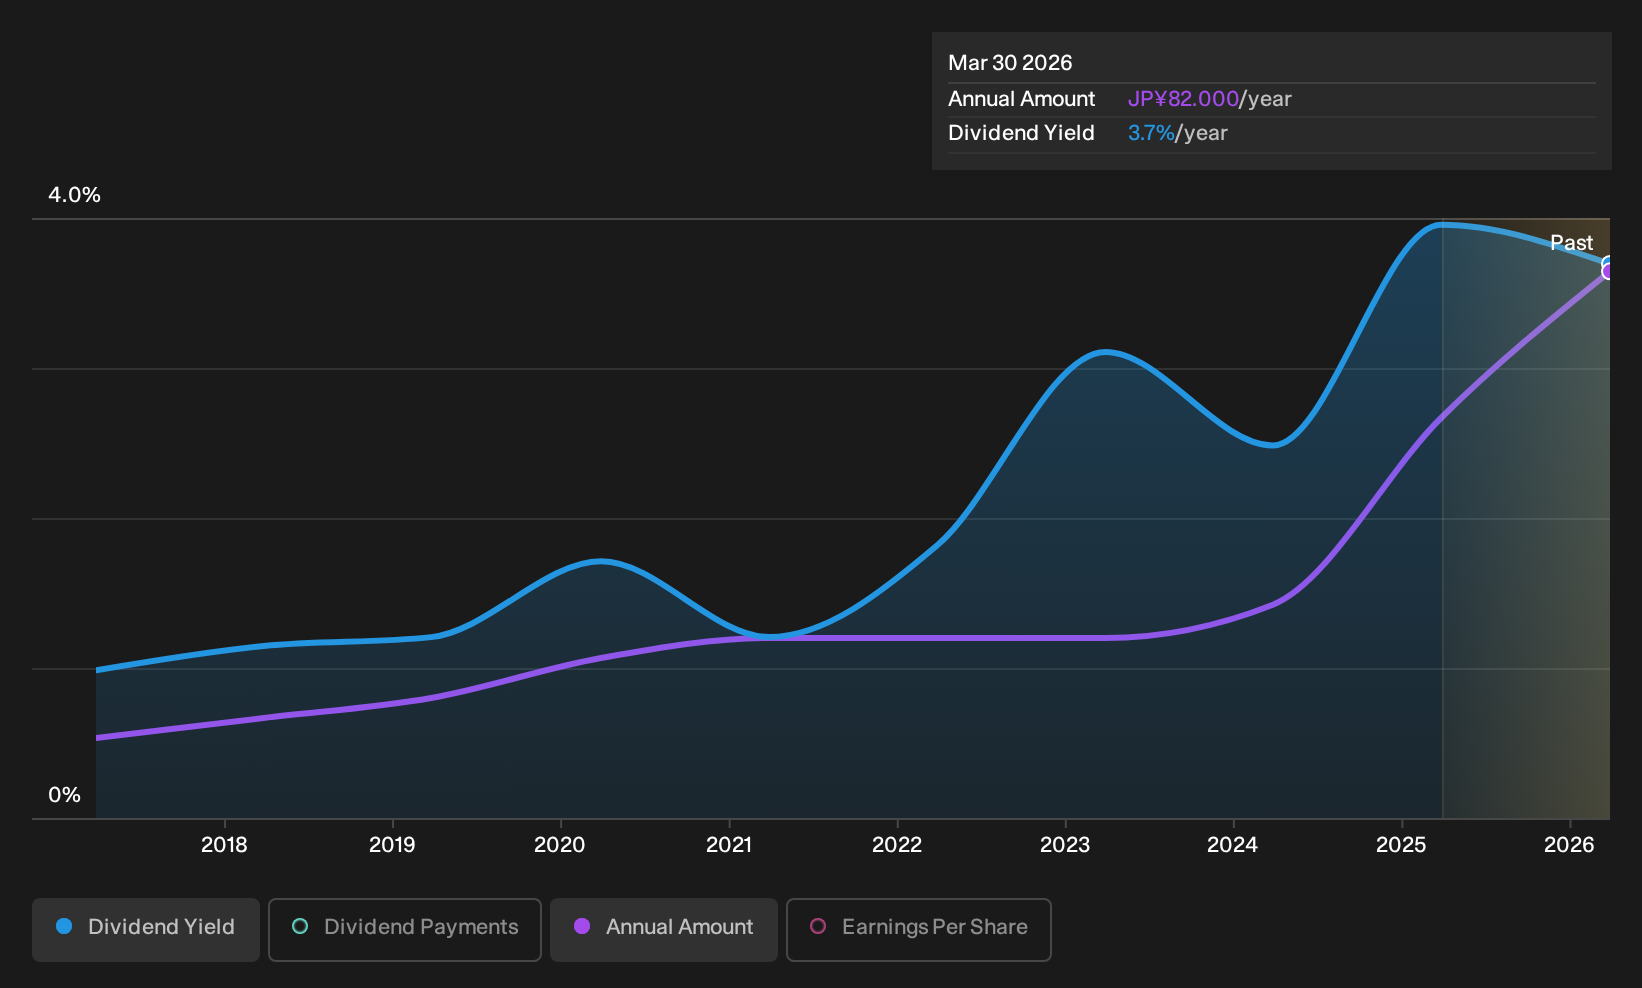This screenshot has height=988, width=1642.
Task: Select the purple end-point marker on chart
Action: coord(1608,272)
